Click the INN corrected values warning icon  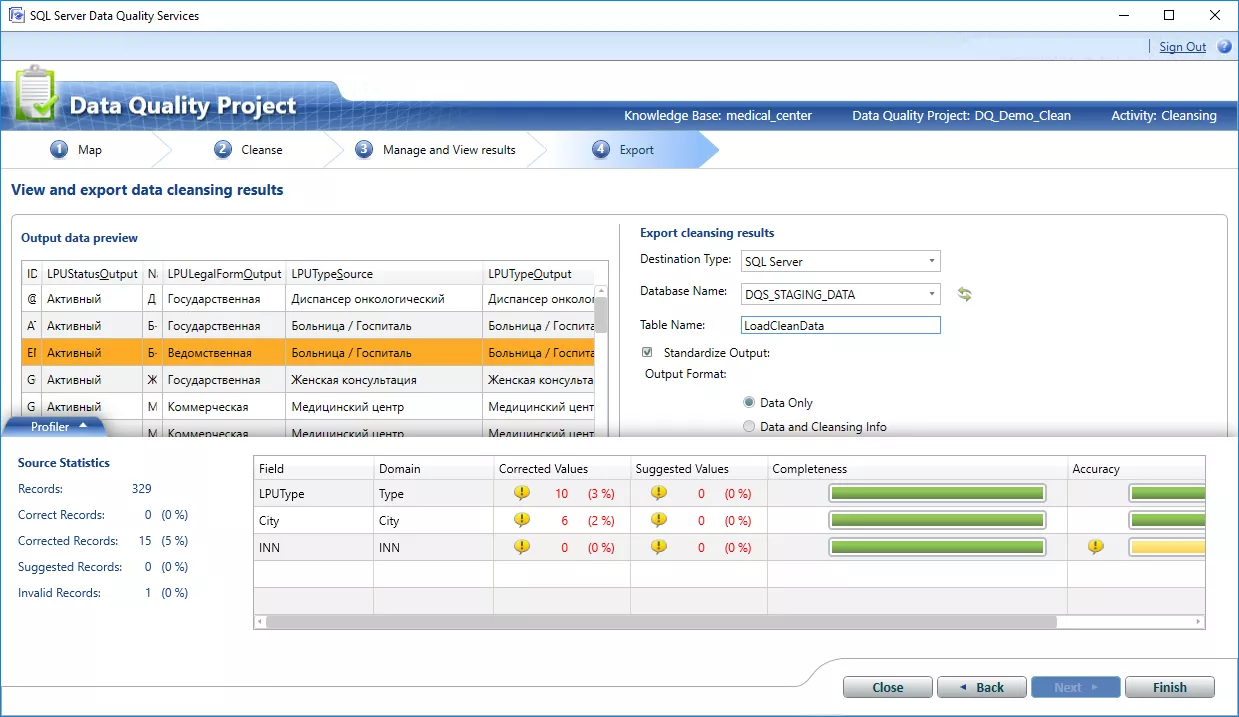click(521, 547)
